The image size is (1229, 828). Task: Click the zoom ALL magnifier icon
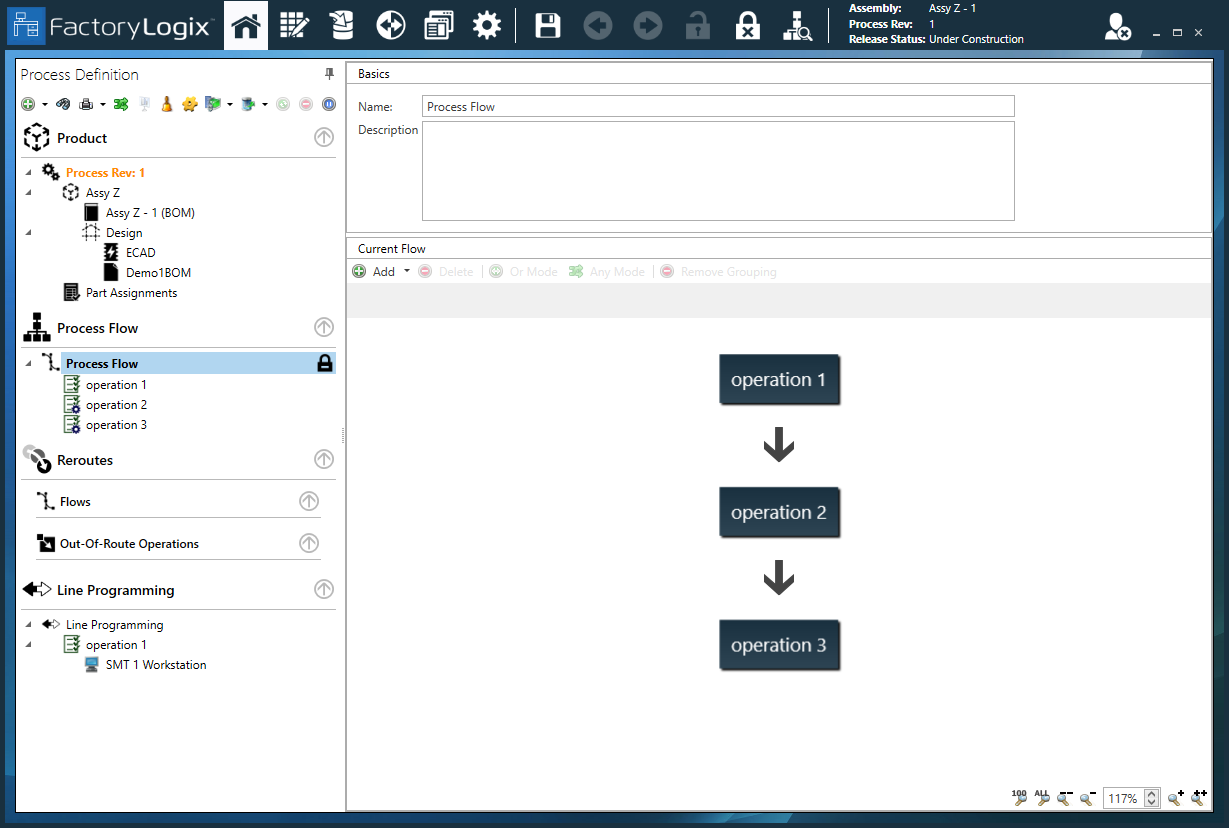pos(1042,798)
